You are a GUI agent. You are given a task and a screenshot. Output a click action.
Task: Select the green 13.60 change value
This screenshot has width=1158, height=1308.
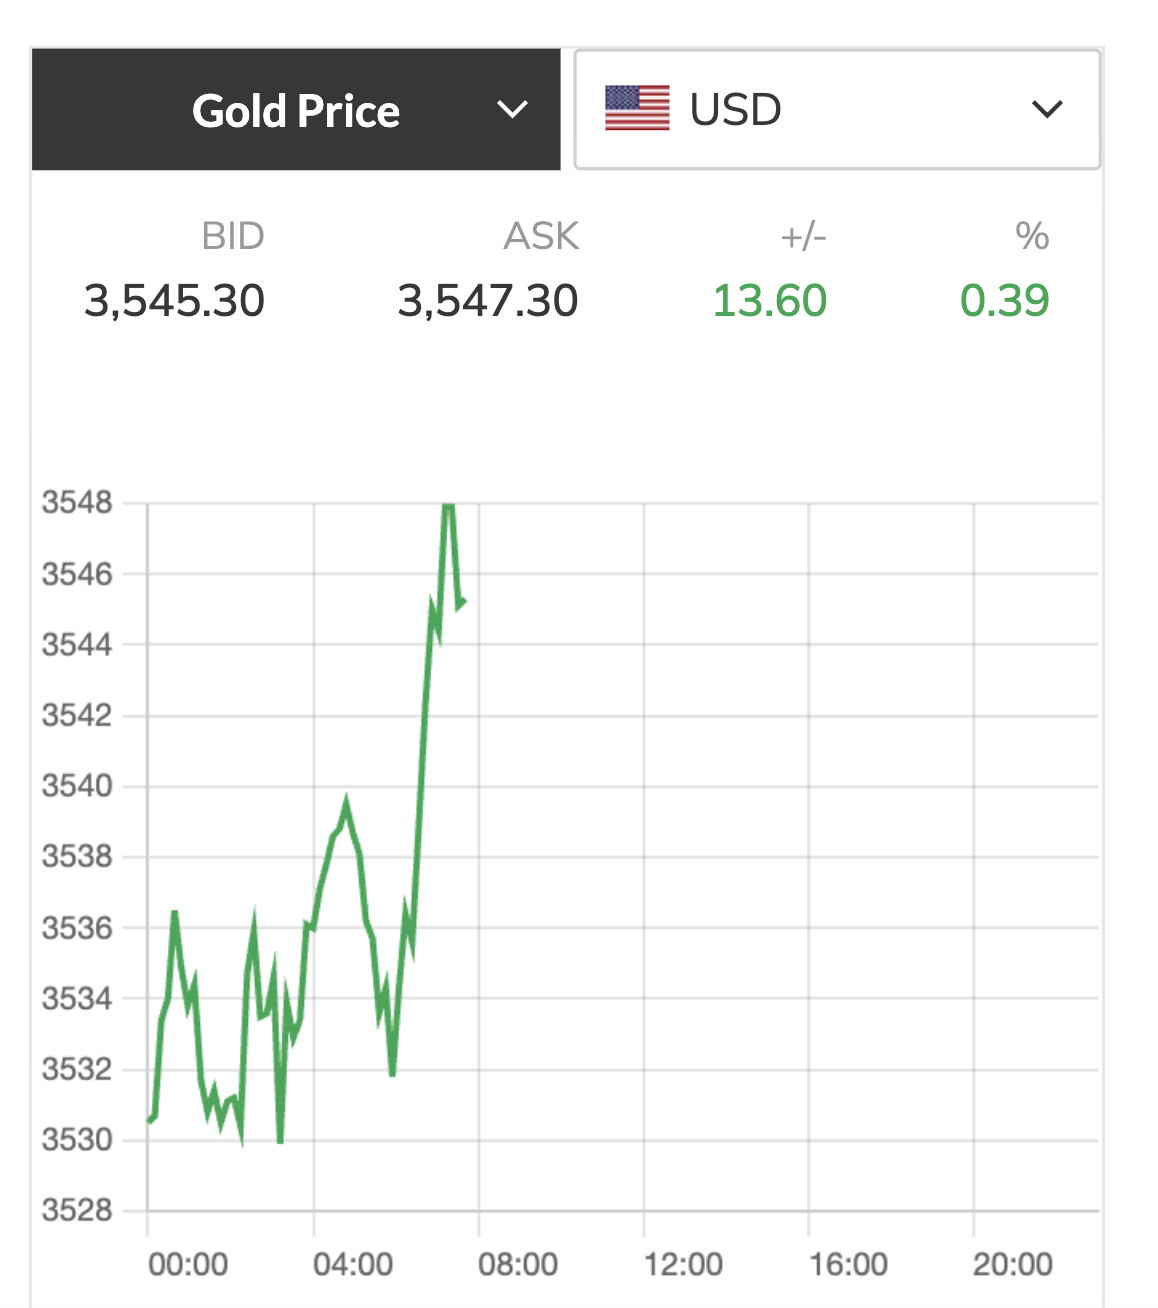click(769, 301)
